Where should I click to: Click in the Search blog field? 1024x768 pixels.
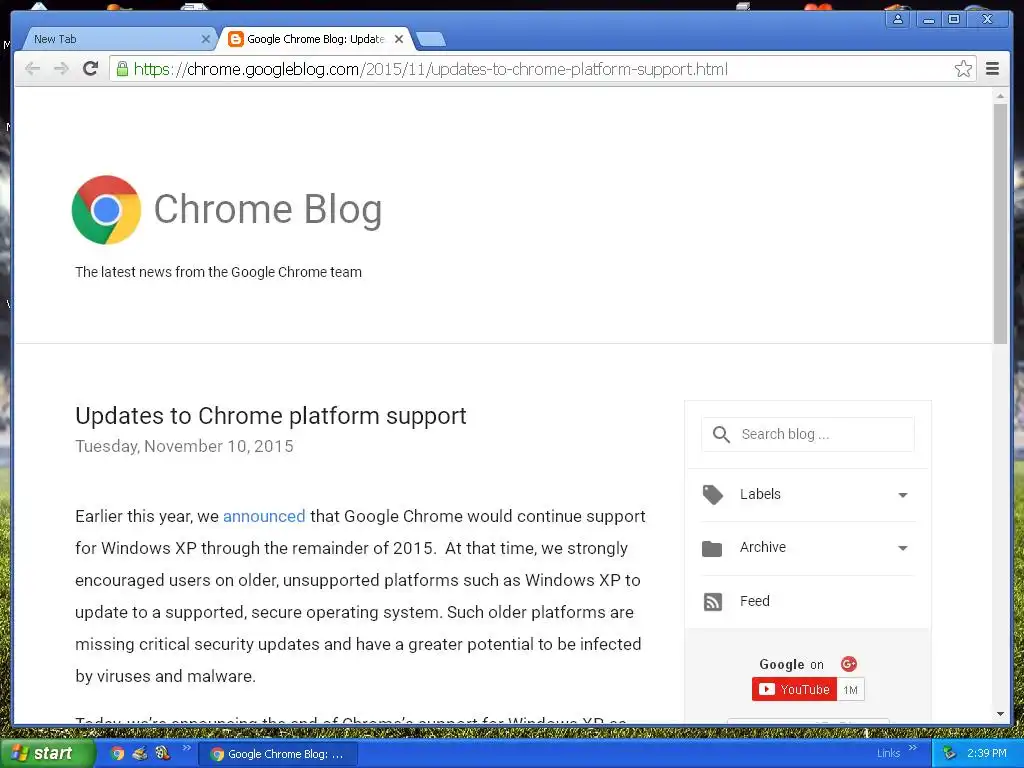[808, 434]
